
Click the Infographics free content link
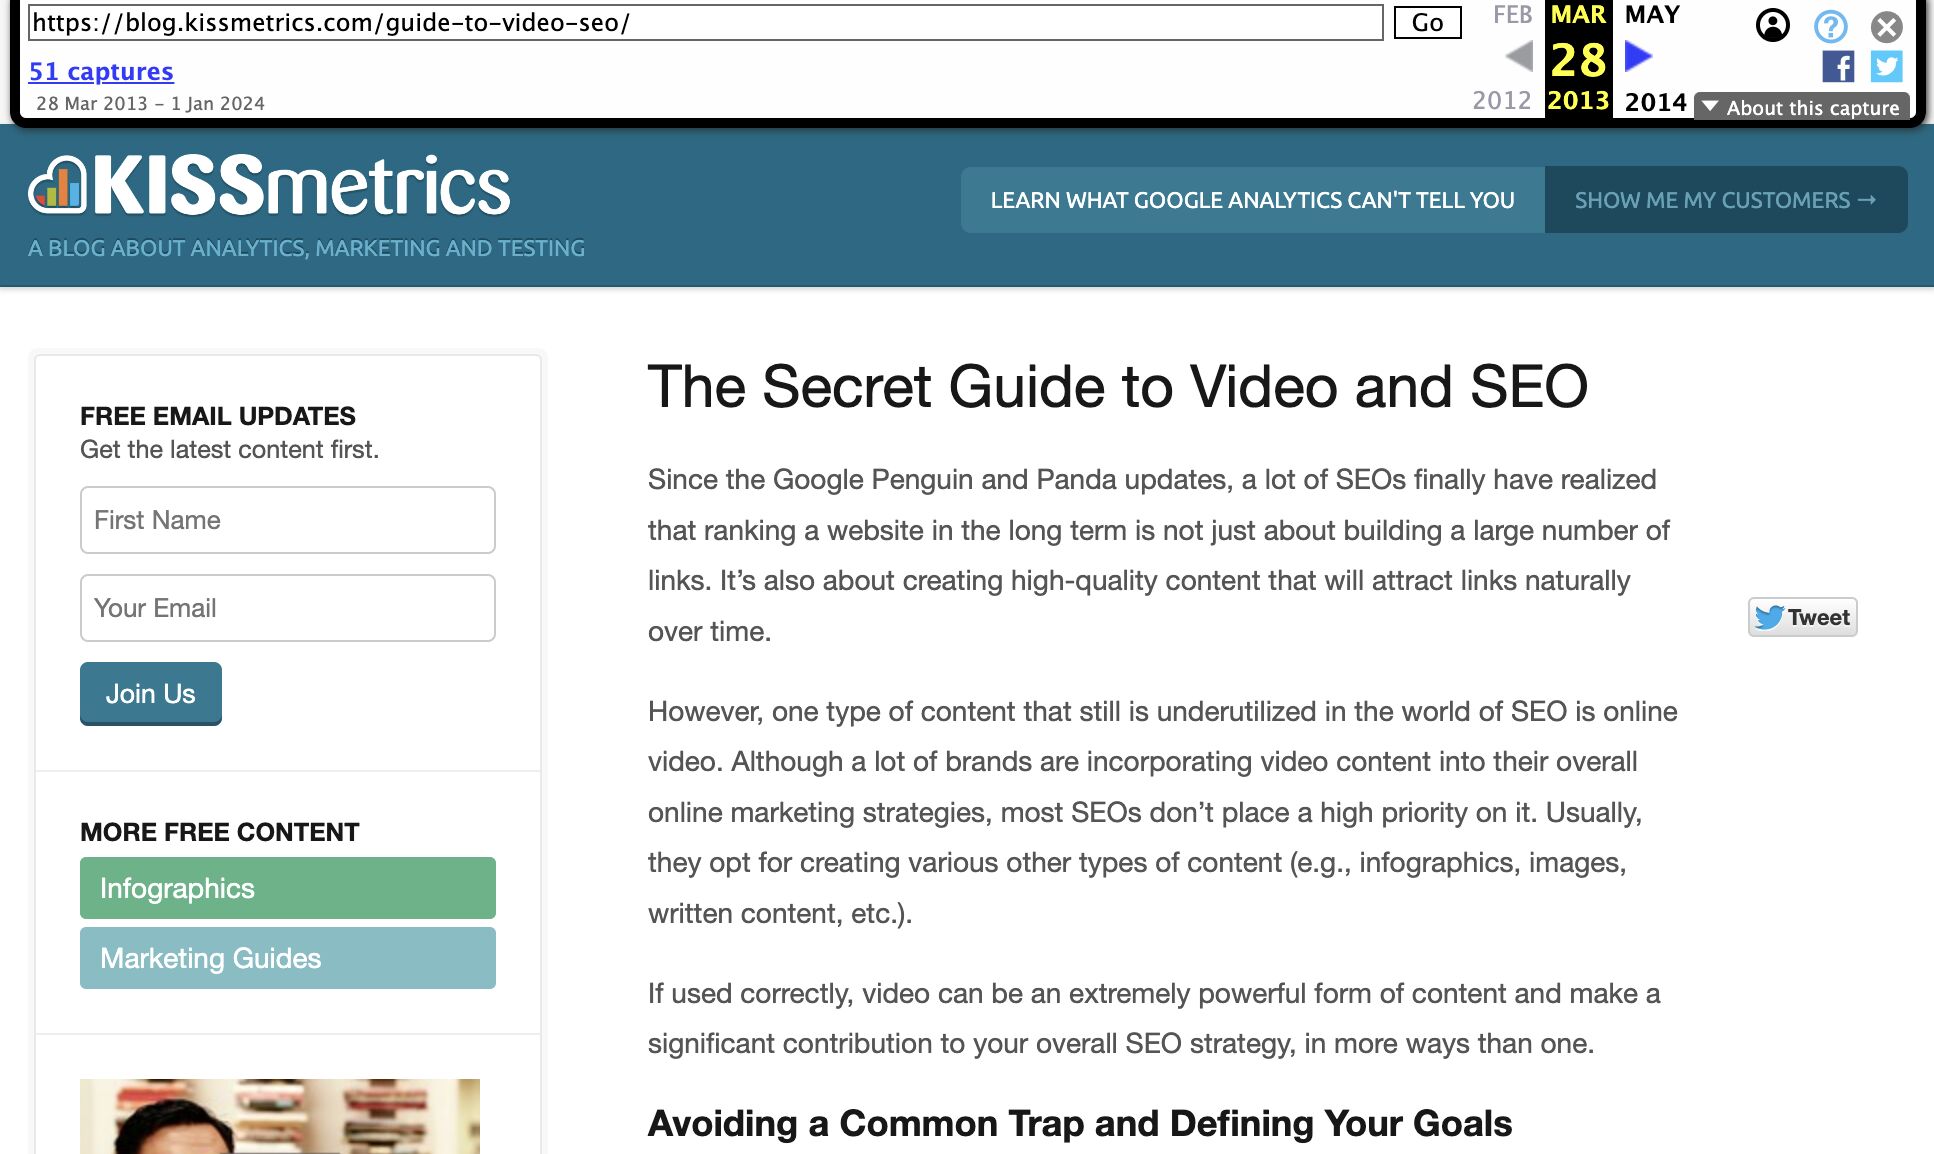pos(287,887)
